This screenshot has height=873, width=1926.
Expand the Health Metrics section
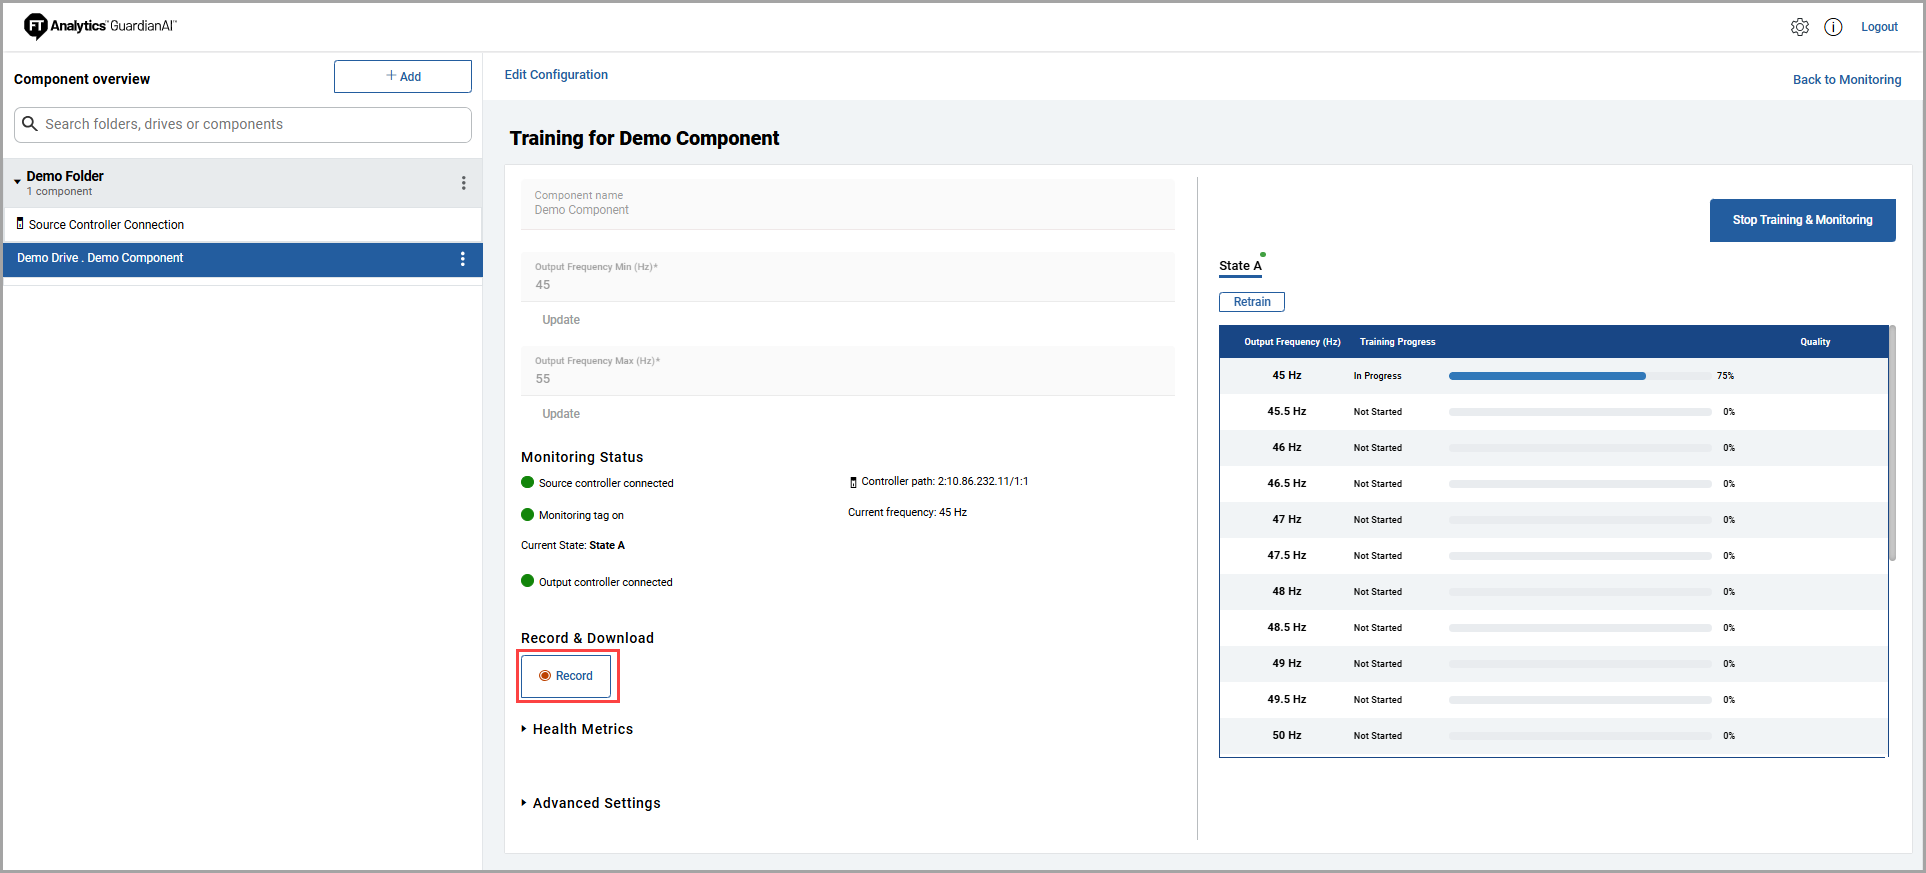click(x=524, y=729)
